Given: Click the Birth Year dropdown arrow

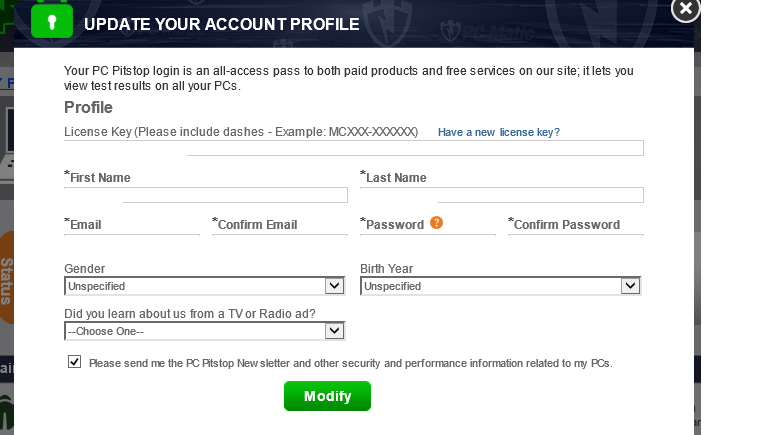Looking at the screenshot, I should (x=630, y=286).
